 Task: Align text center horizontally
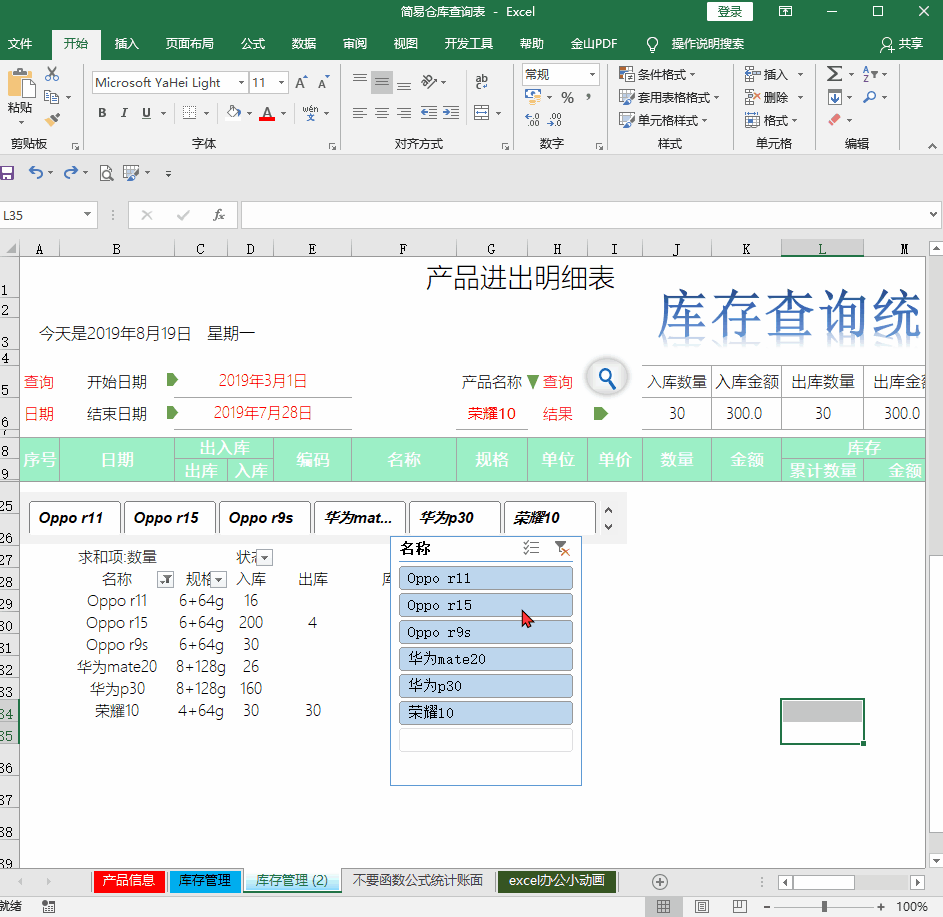pyautogui.click(x=382, y=112)
